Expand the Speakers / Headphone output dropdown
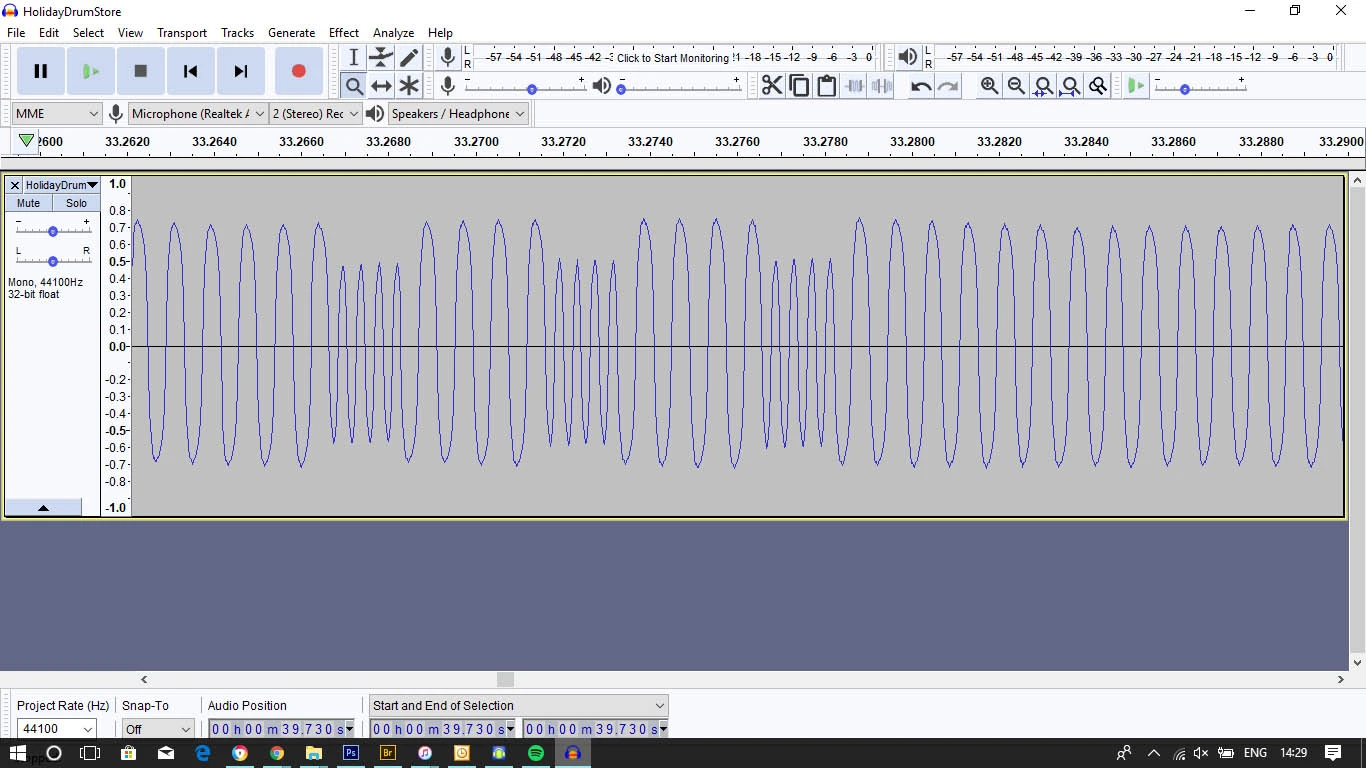This screenshot has height=768, width=1366. pyautogui.click(x=458, y=114)
